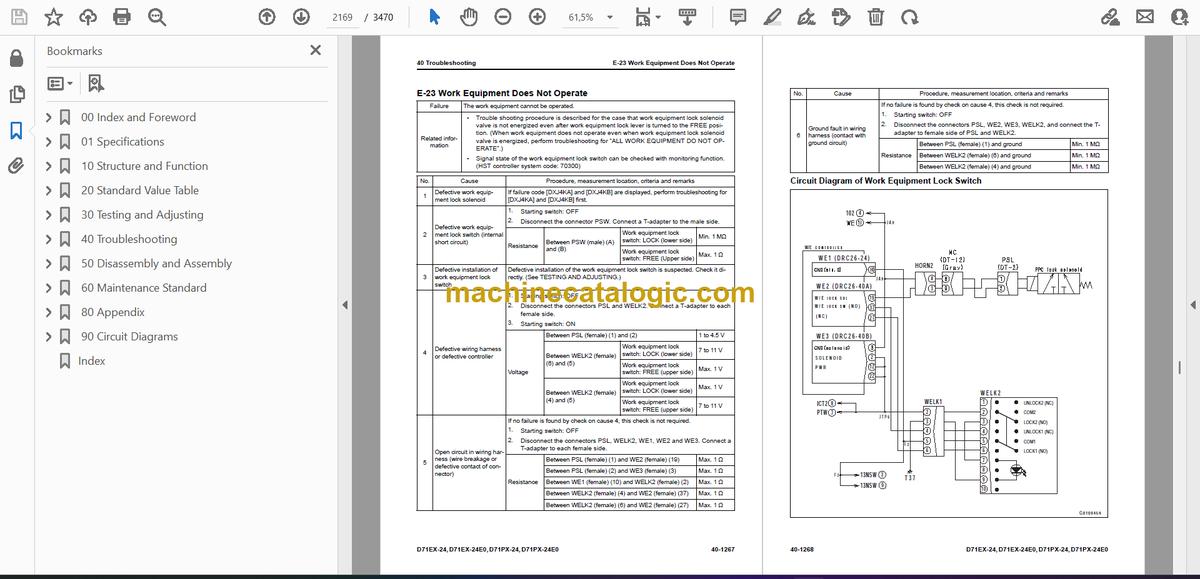The image size is (1200, 579).
Task: Delete using the trash can icon
Action: 875,17
